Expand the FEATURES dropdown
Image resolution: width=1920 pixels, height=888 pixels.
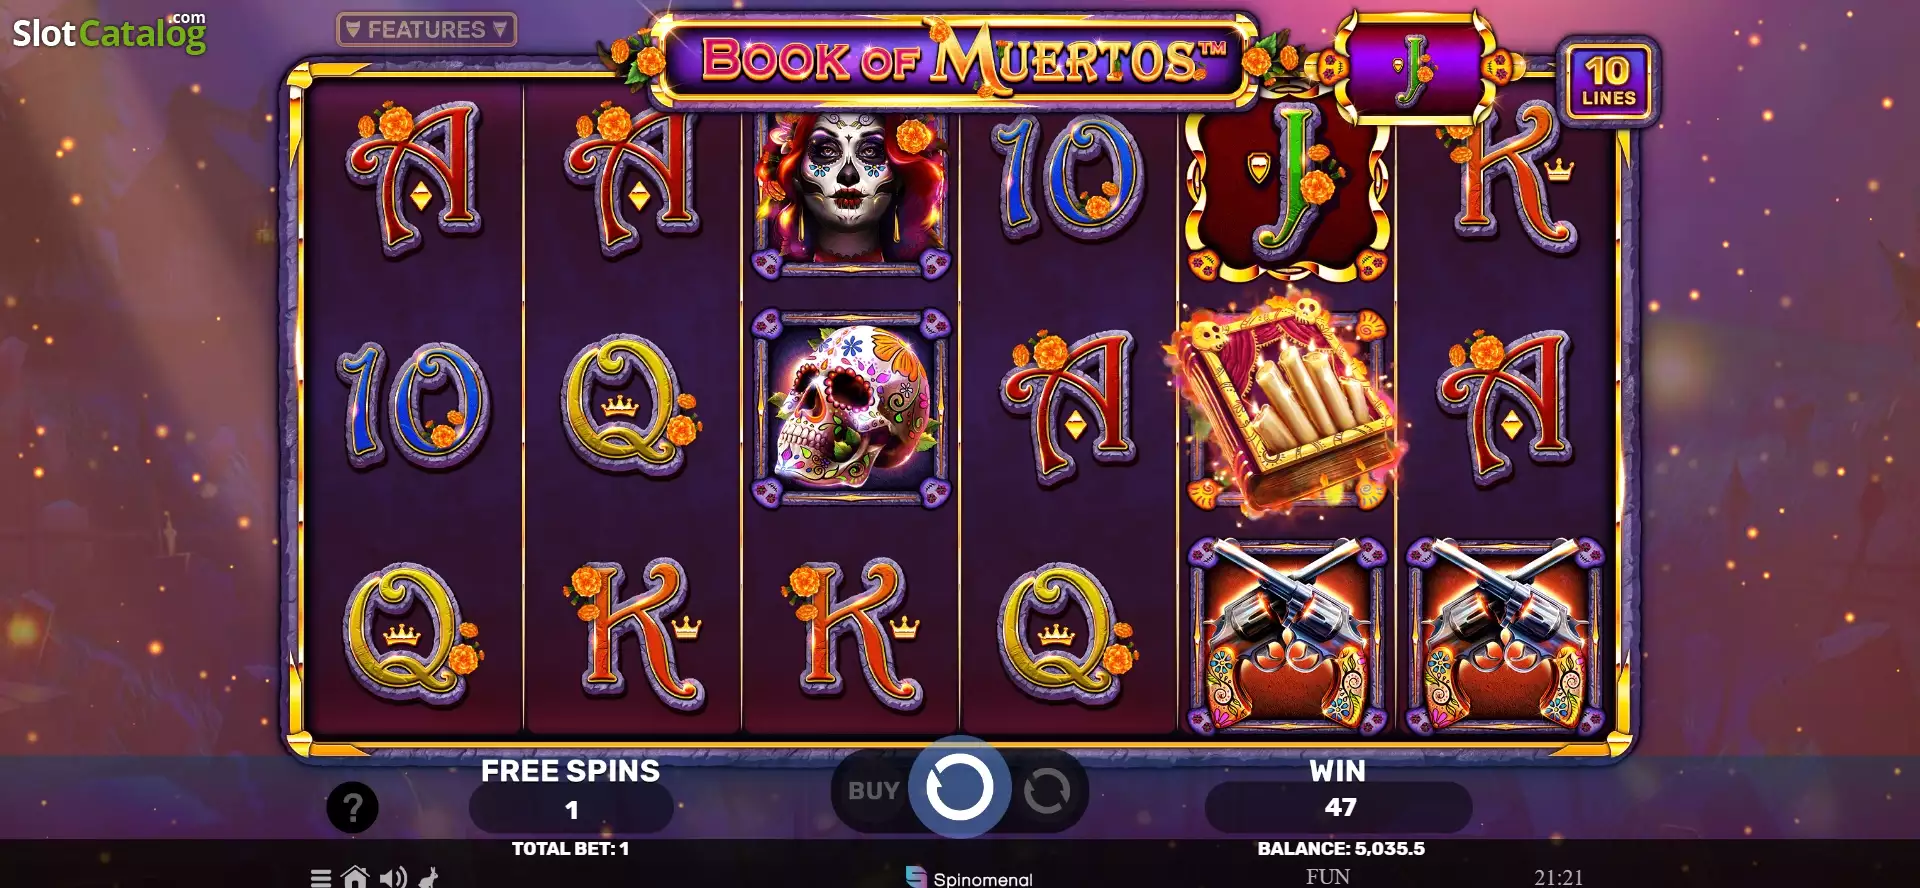coord(427,30)
